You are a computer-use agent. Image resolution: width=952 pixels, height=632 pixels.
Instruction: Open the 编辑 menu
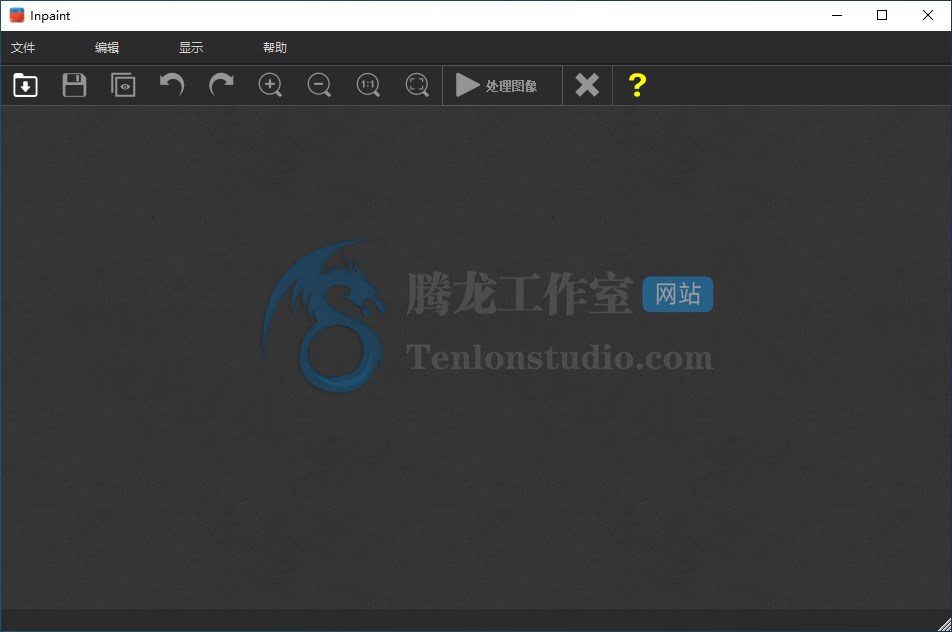click(107, 47)
